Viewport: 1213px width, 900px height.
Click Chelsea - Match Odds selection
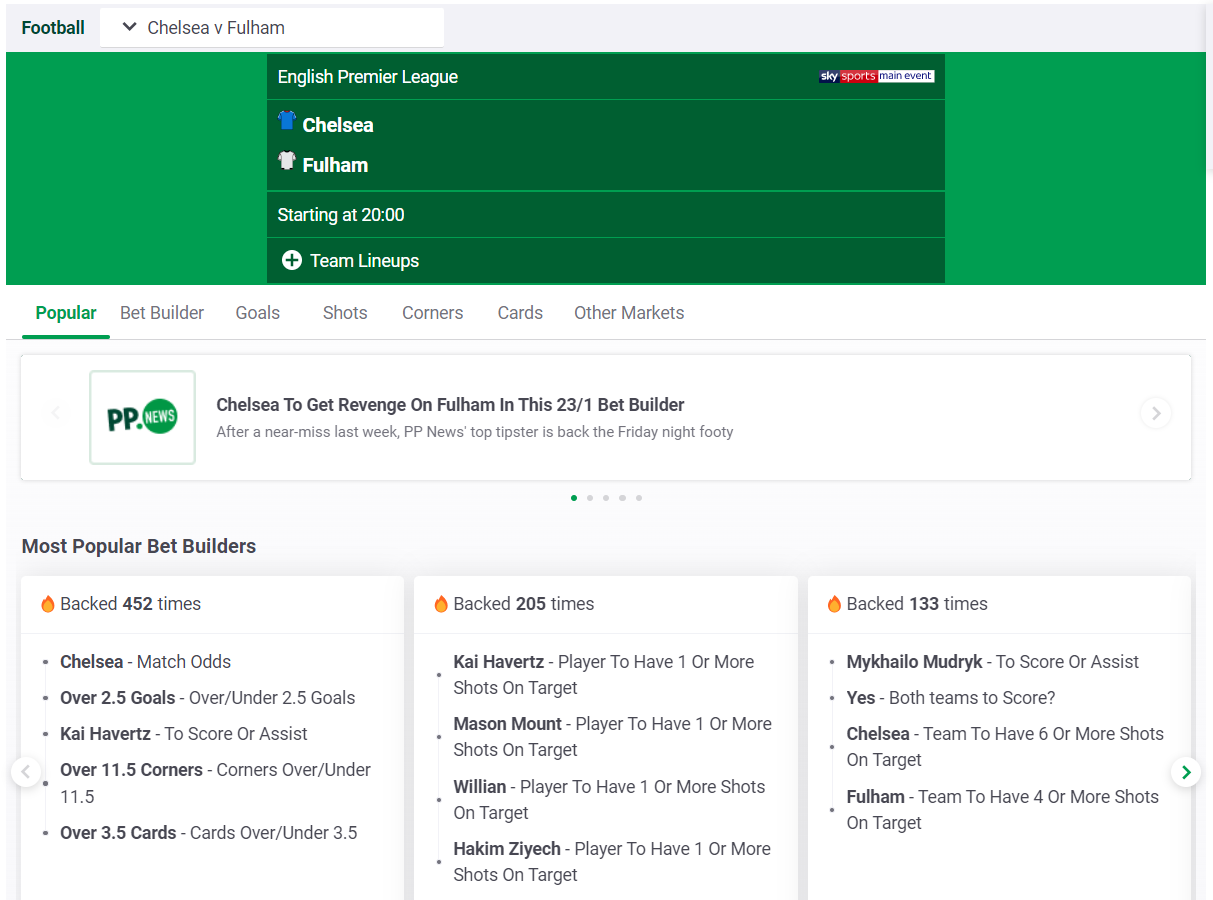(x=145, y=662)
